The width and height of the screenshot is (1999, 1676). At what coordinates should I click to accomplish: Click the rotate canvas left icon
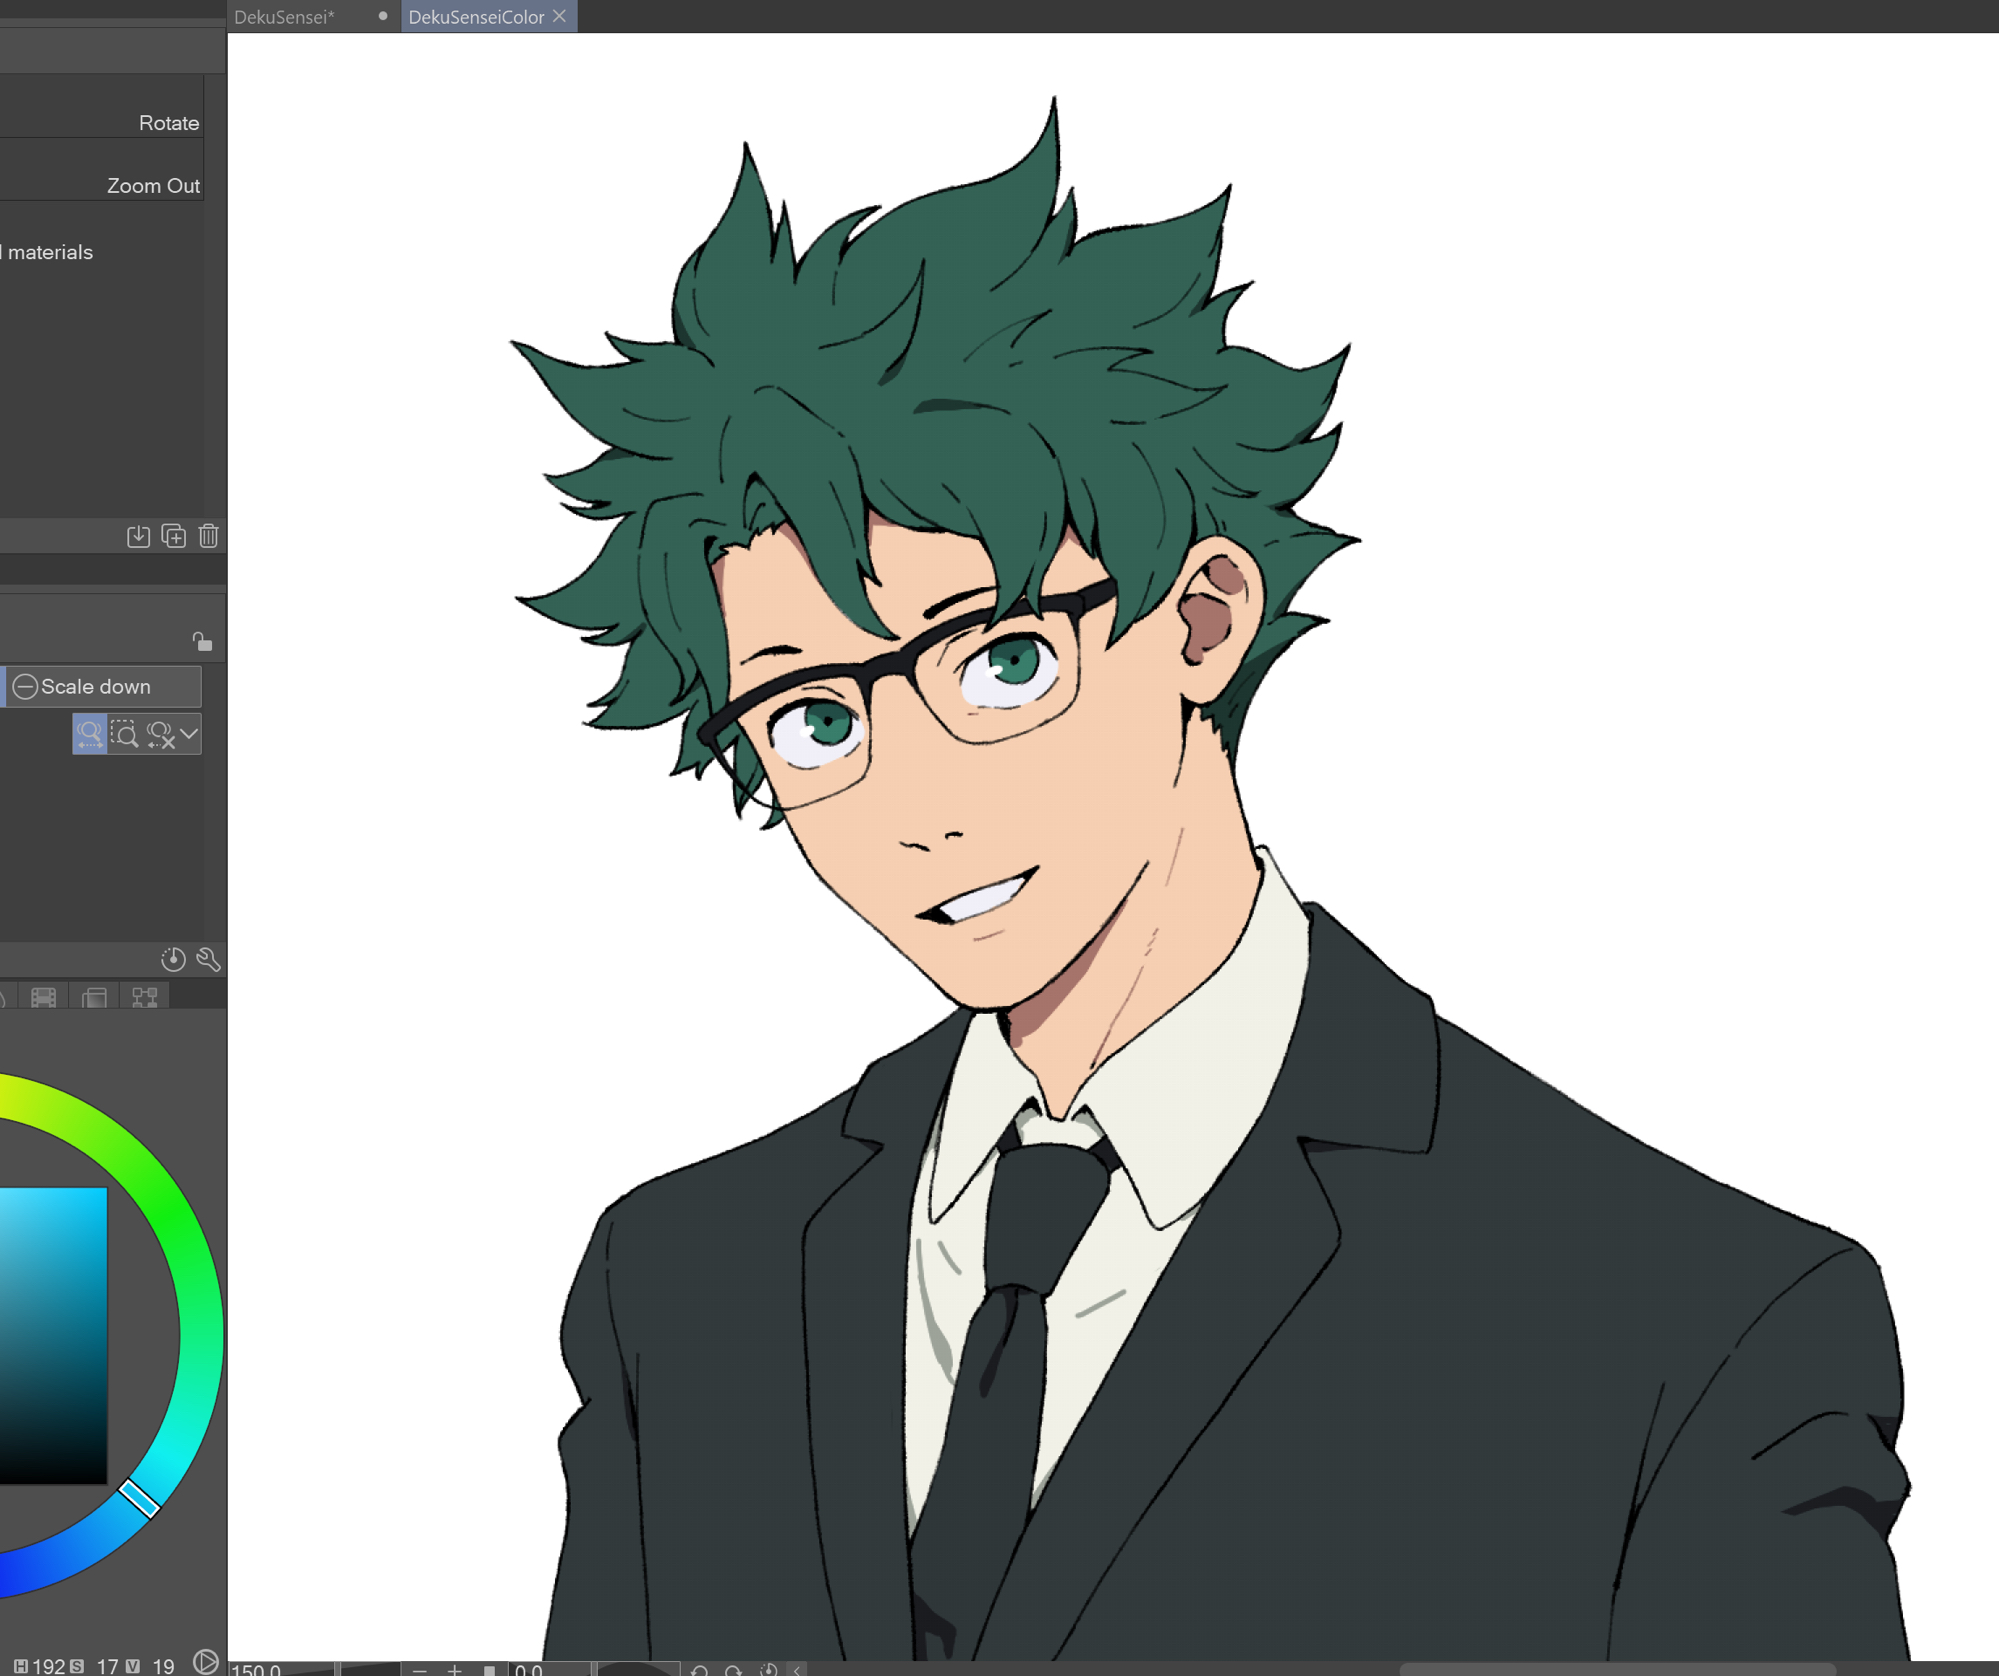[x=699, y=1670]
